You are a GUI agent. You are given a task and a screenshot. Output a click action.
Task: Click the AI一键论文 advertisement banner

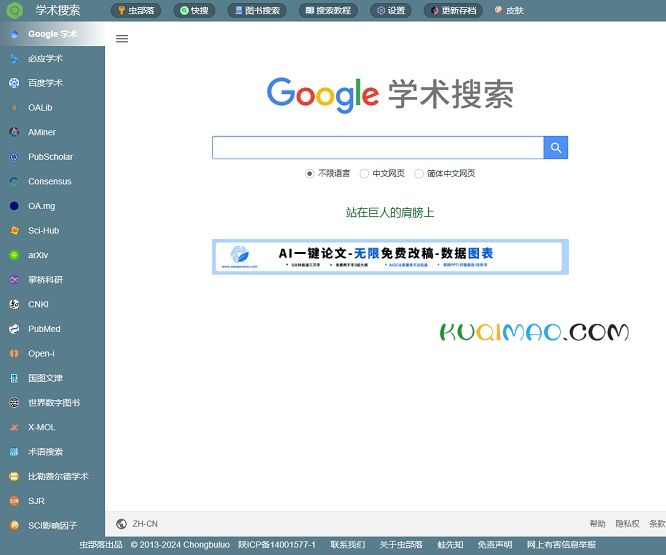pos(390,257)
